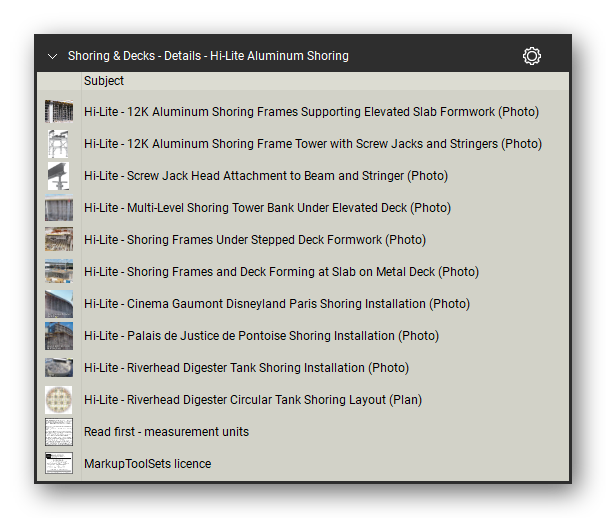This screenshot has height=518, width=606.
Task: Select thumbnail for Slab on Metal Deck
Action: [59, 272]
